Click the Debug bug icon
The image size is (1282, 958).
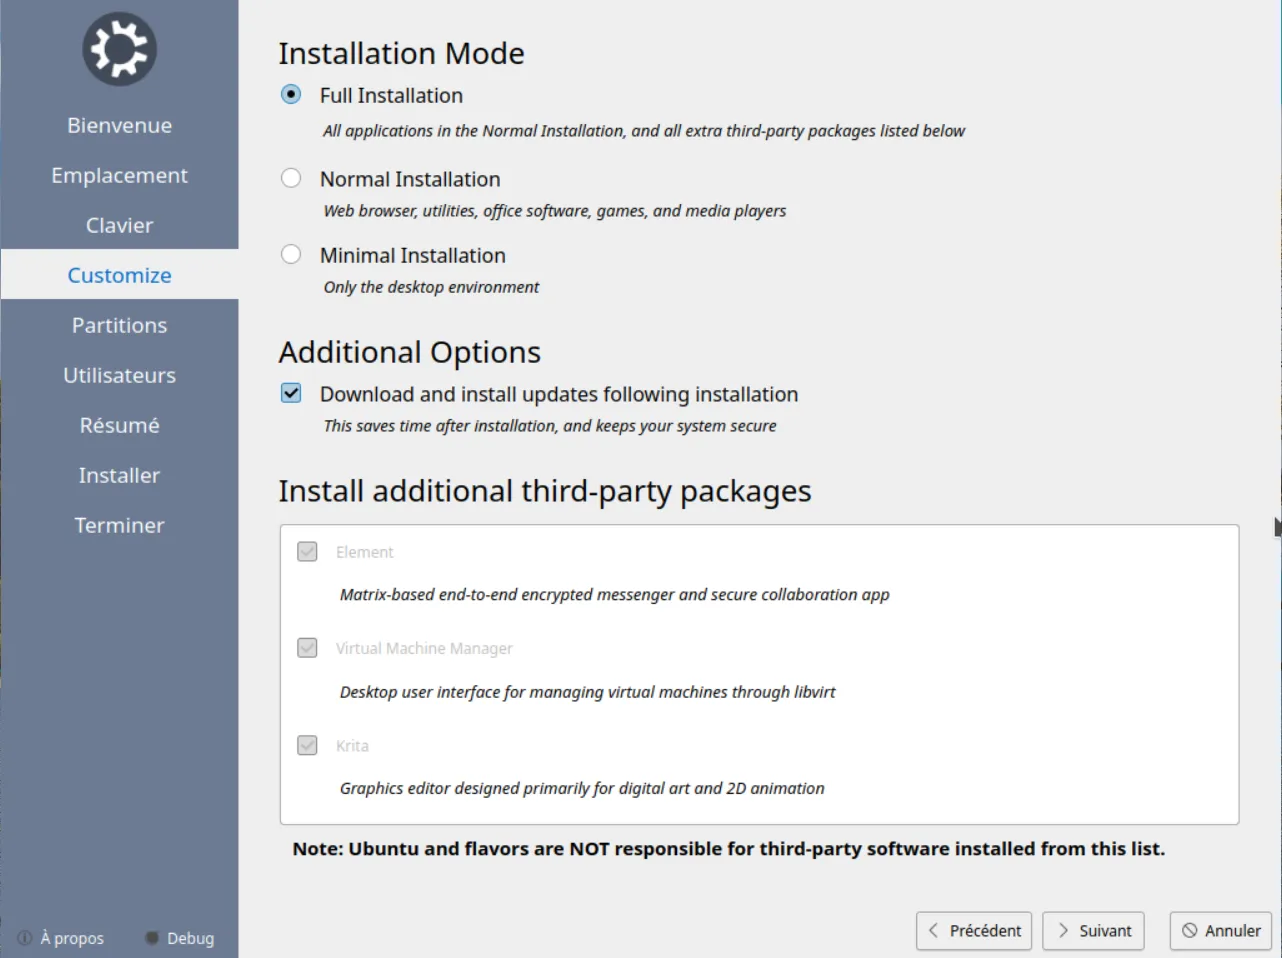(152, 938)
